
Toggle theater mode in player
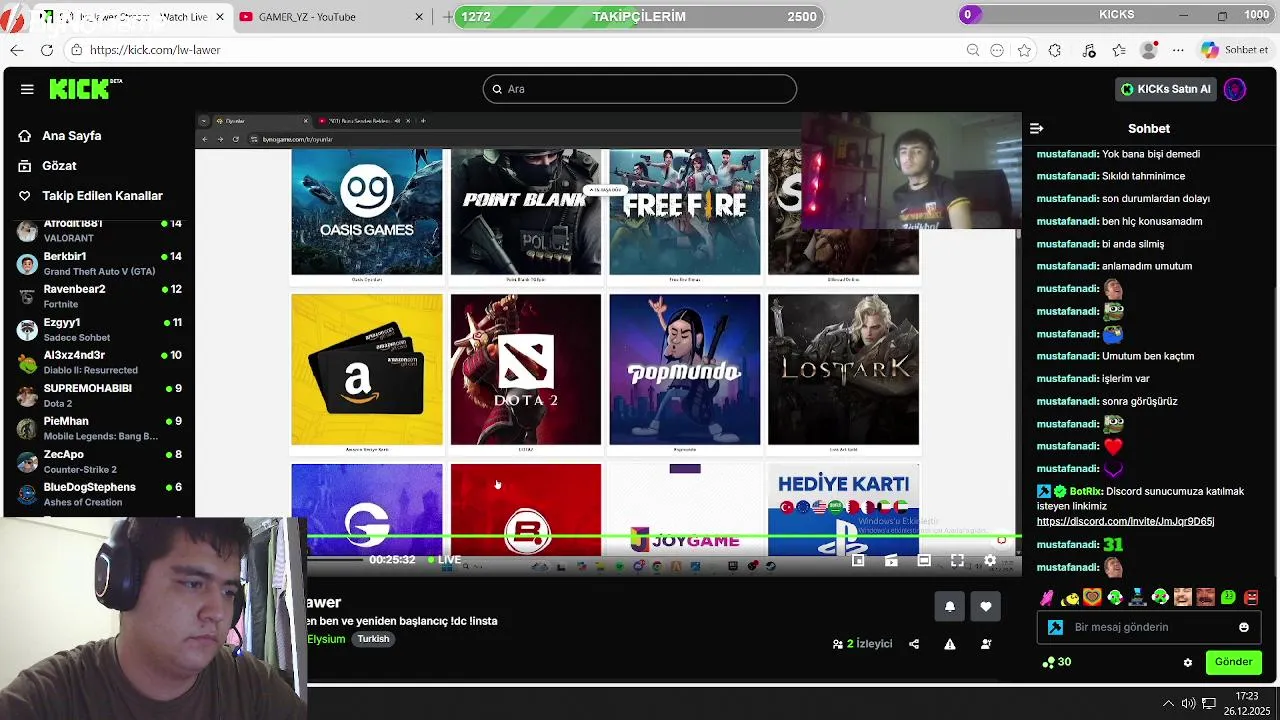tap(924, 561)
